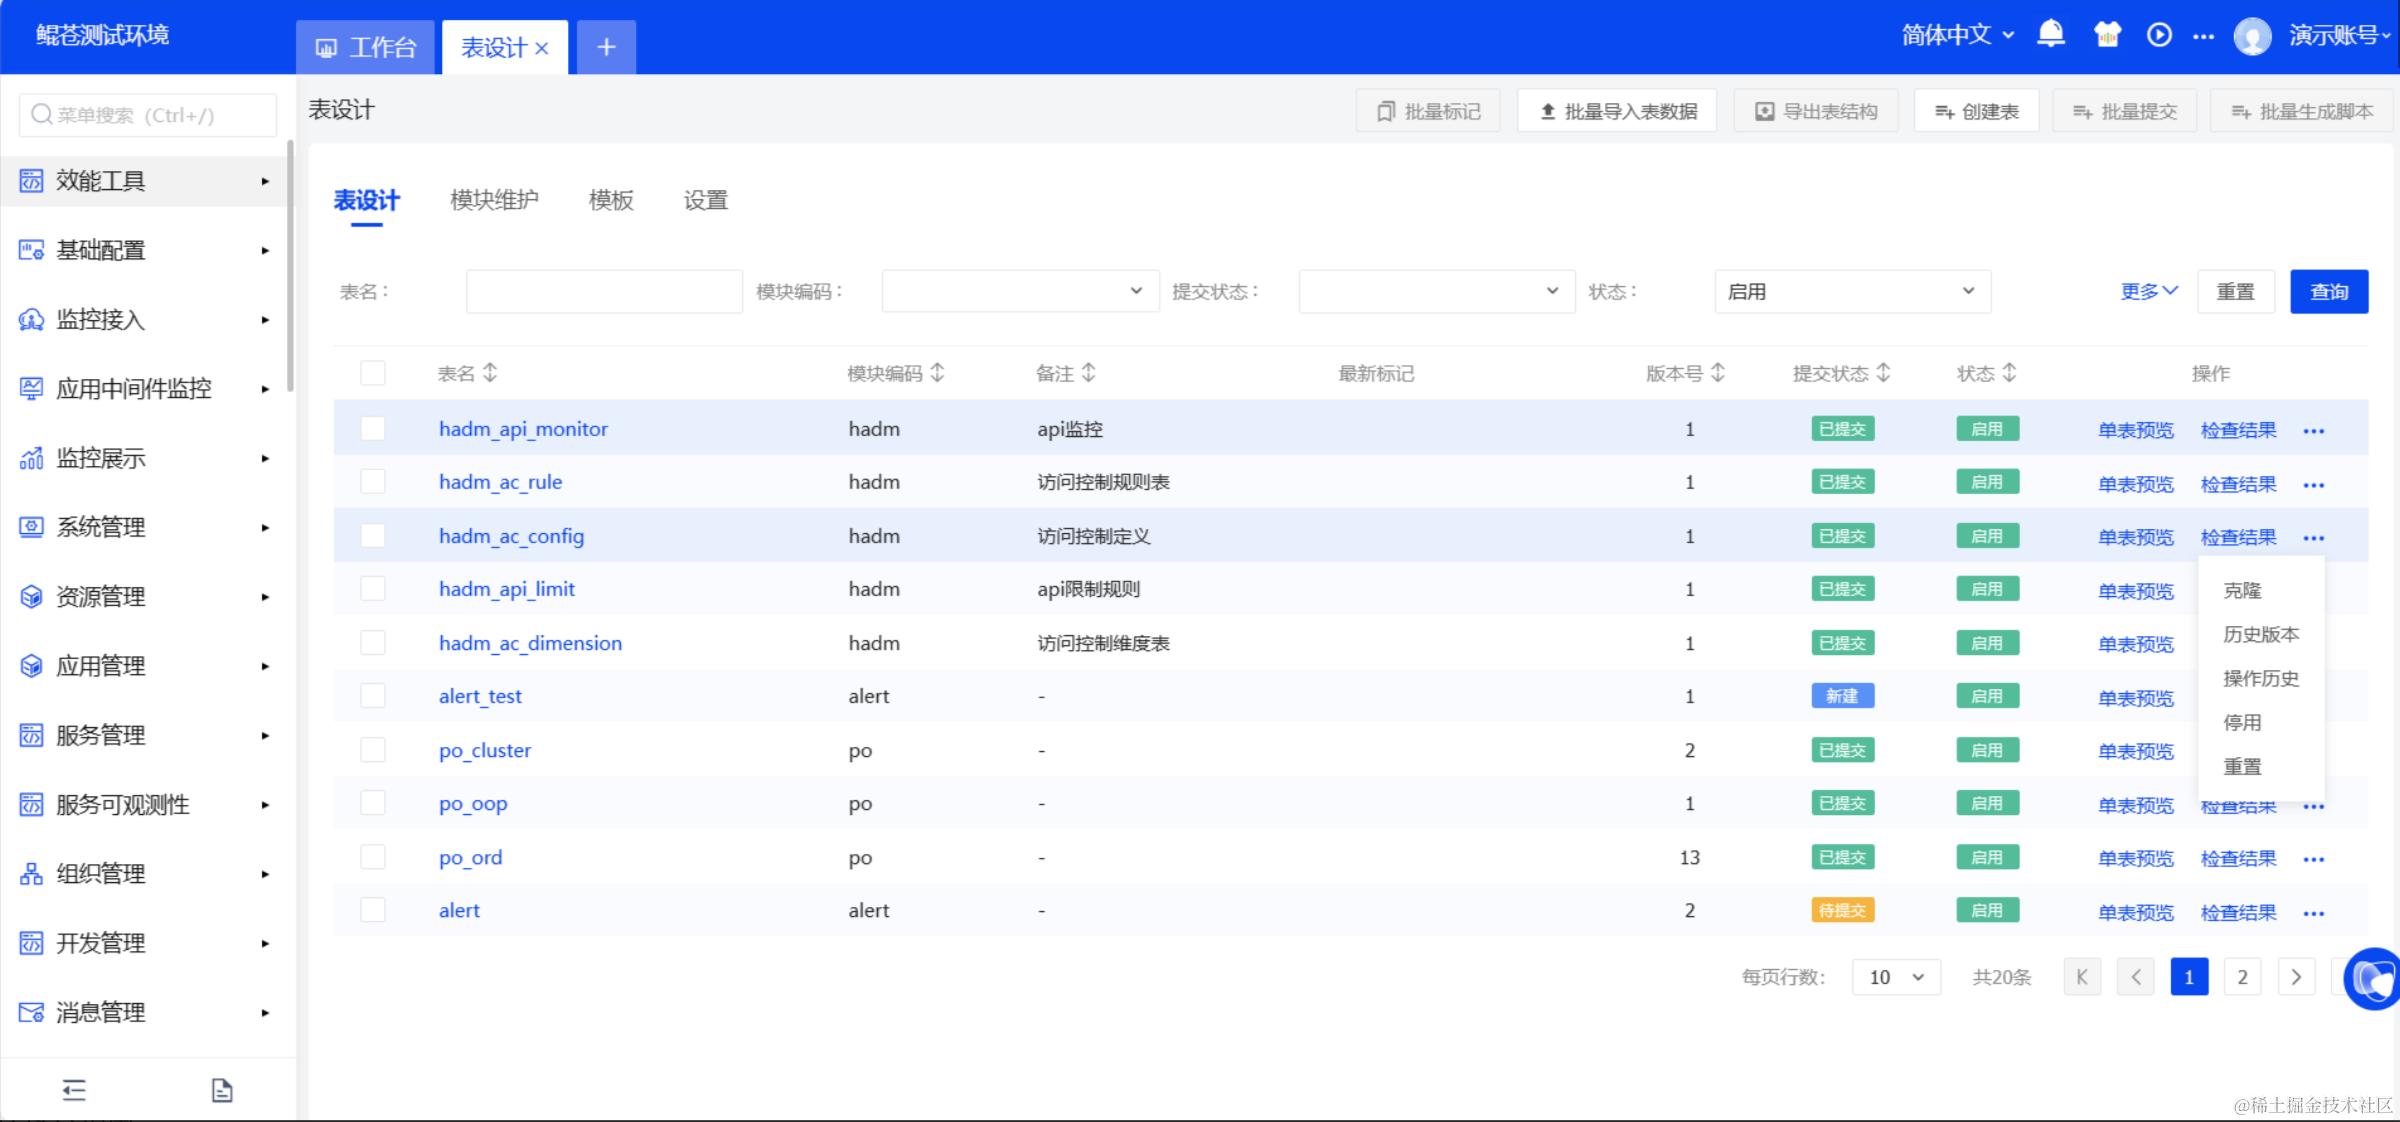Screen dimensions: 2400x1122
Task: Open the theme shirt icon
Action: click(2107, 35)
